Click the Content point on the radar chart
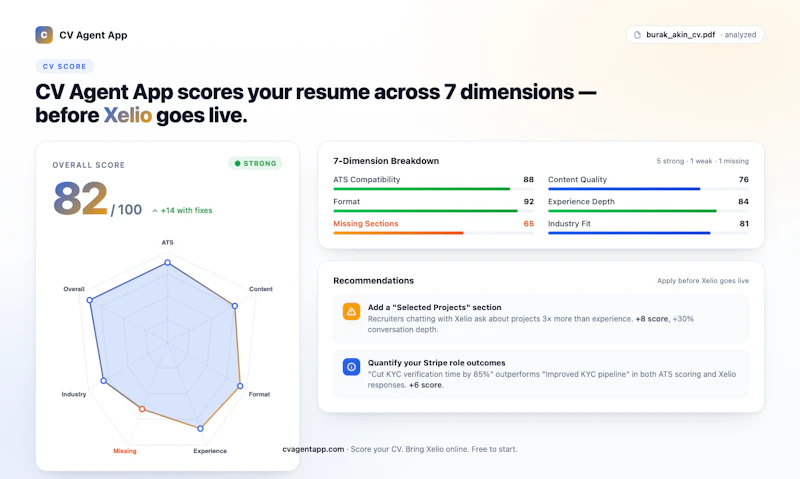800x479 pixels. pyautogui.click(x=235, y=306)
